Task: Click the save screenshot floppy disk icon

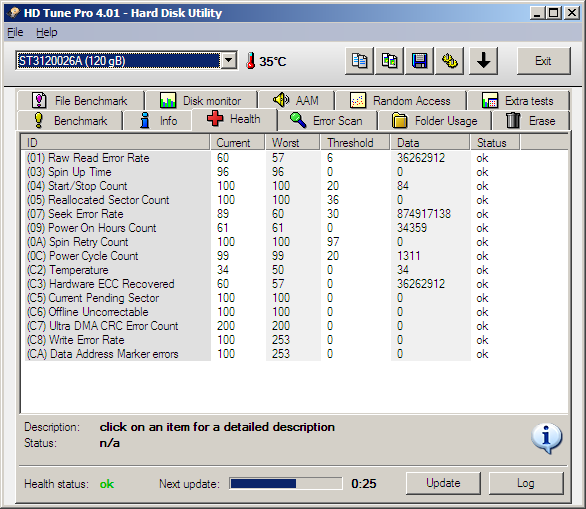Action: pos(419,61)
